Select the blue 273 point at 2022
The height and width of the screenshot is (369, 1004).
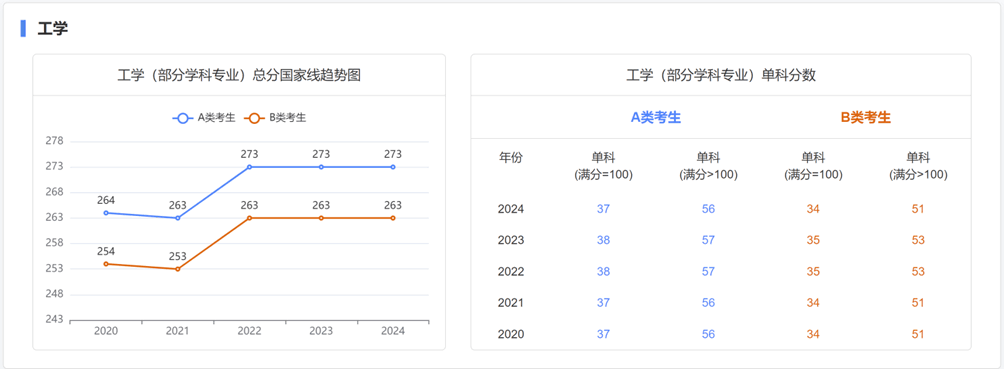click(x=249, y=167)
